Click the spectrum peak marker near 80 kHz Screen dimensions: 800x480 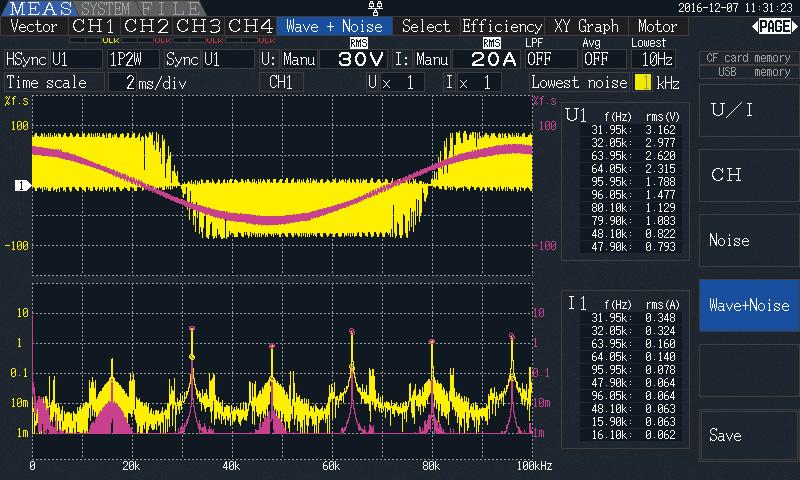click(x=432, y=342)
